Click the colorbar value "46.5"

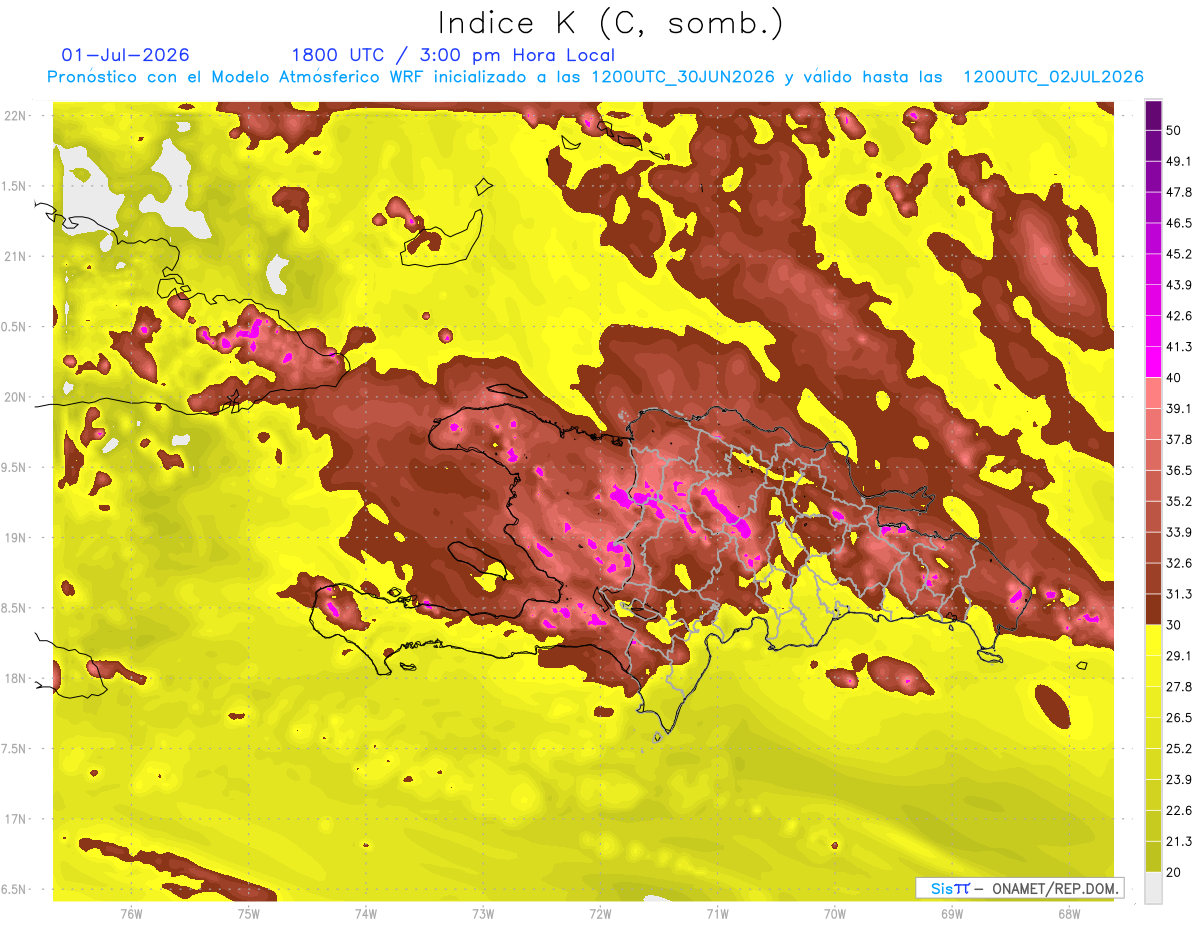(x=1179, y=223)
